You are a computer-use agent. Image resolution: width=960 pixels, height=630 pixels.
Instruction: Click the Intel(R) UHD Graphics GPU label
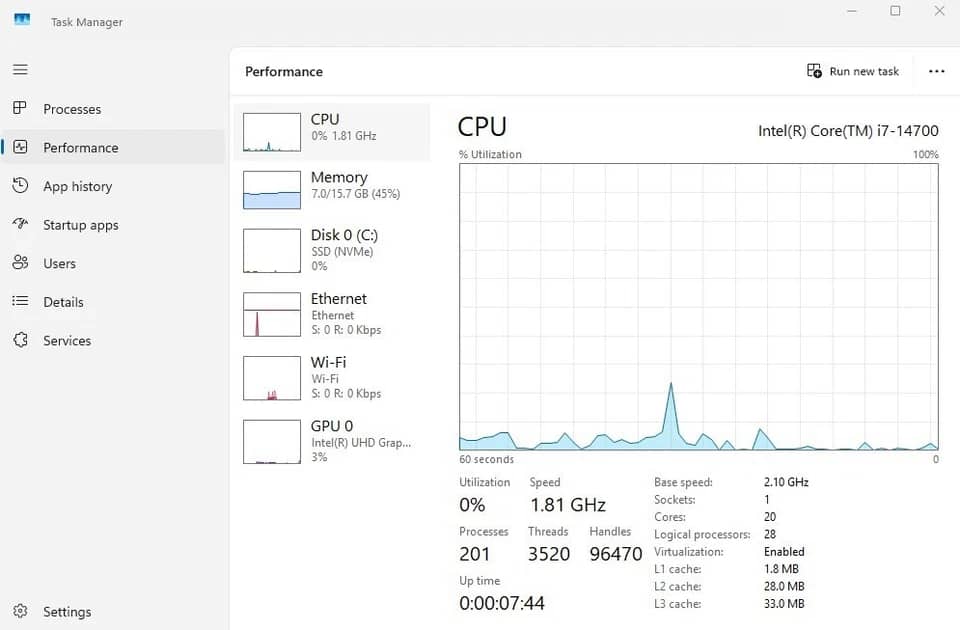tap(361, 443)
